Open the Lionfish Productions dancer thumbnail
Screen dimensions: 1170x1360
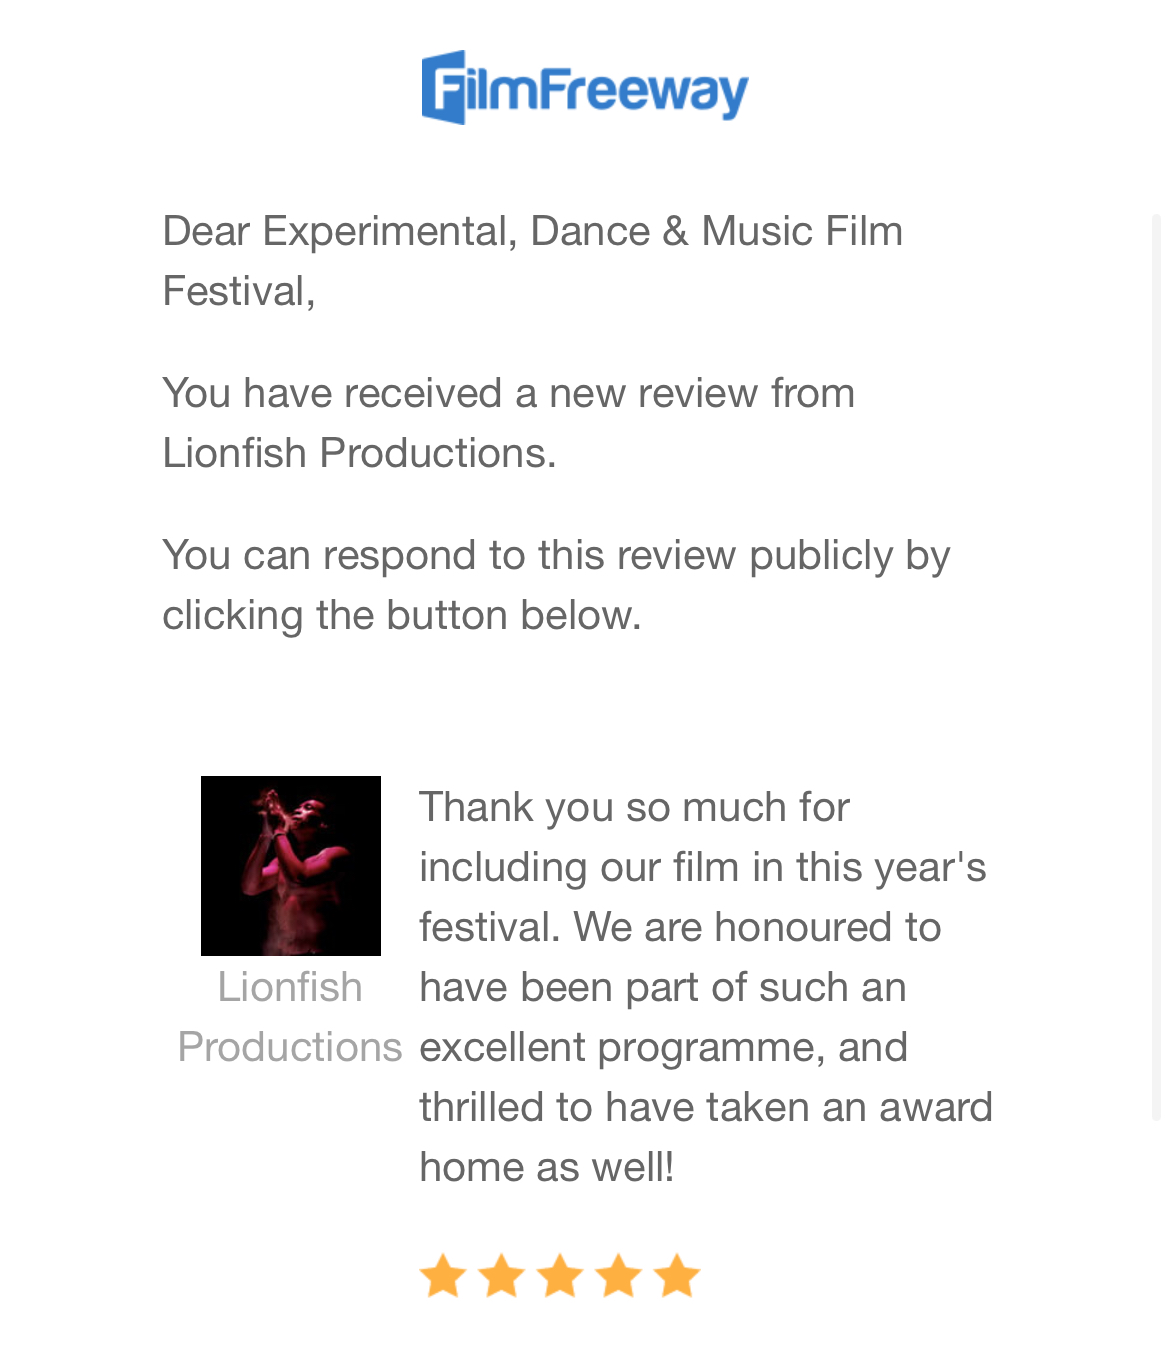coord(290,865)
